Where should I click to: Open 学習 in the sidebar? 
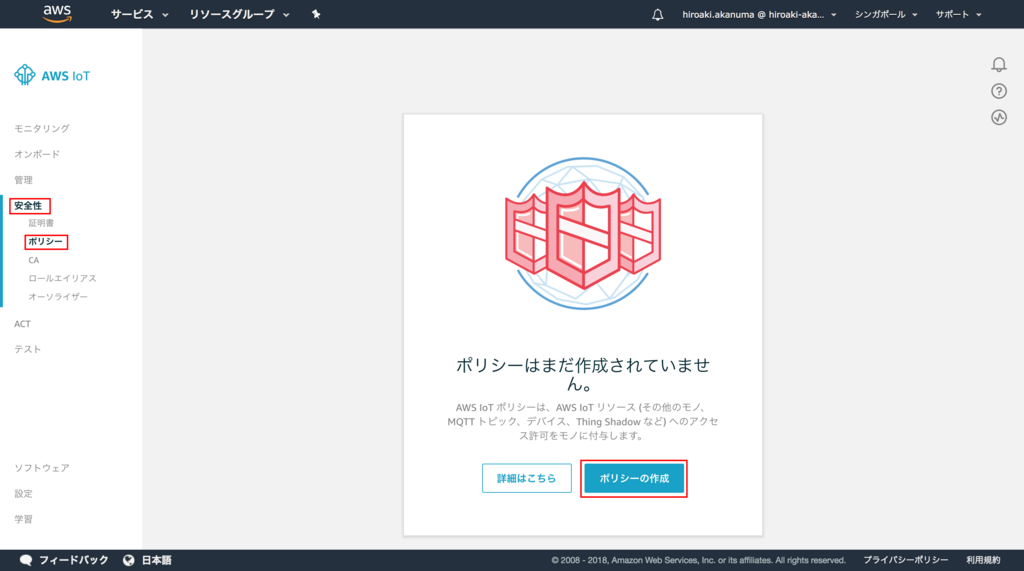click(x=24, y=519)
